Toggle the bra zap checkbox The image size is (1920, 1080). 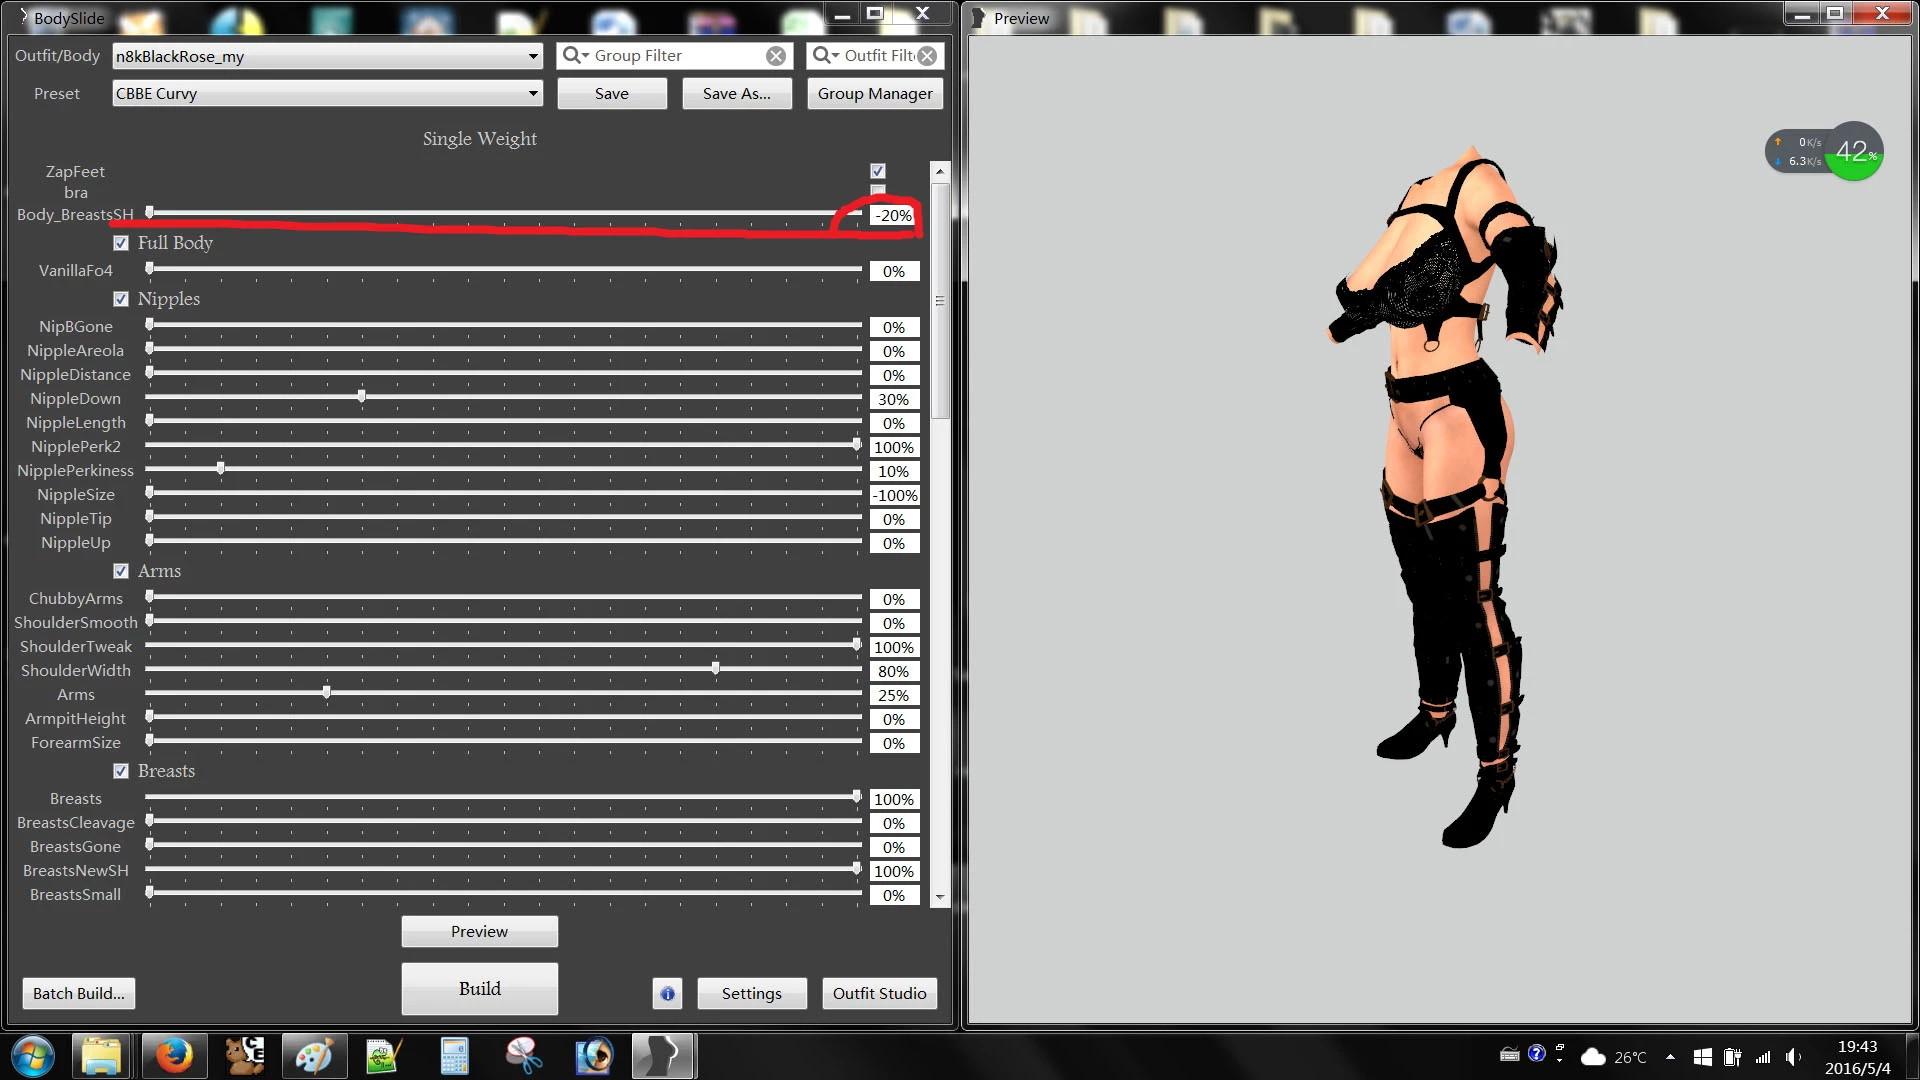coord(878,190)
